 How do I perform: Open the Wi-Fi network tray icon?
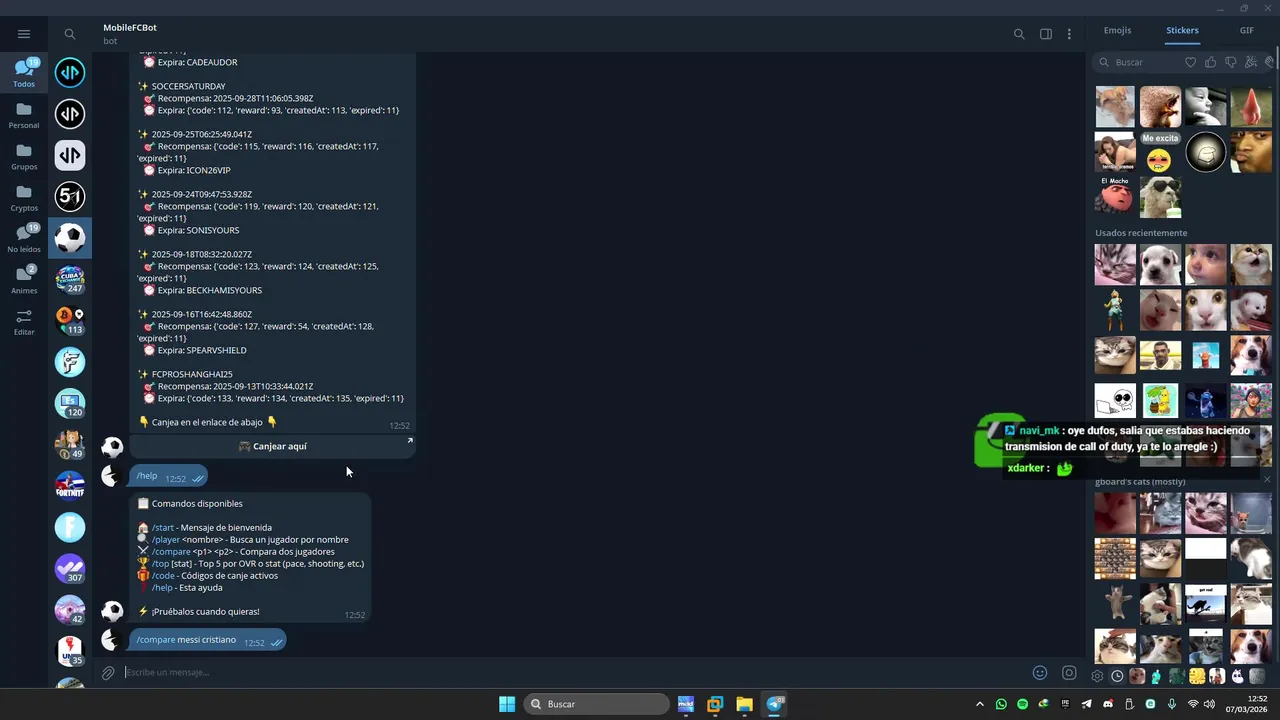[1193, 704]
